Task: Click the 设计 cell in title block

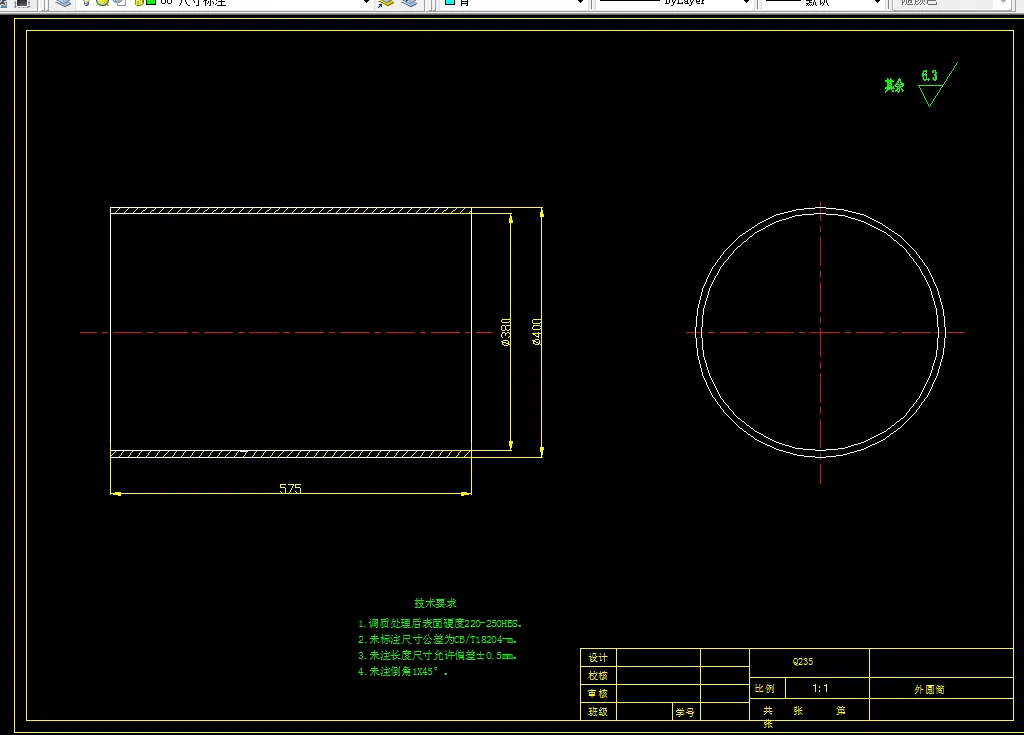Action: click(598, 658)
